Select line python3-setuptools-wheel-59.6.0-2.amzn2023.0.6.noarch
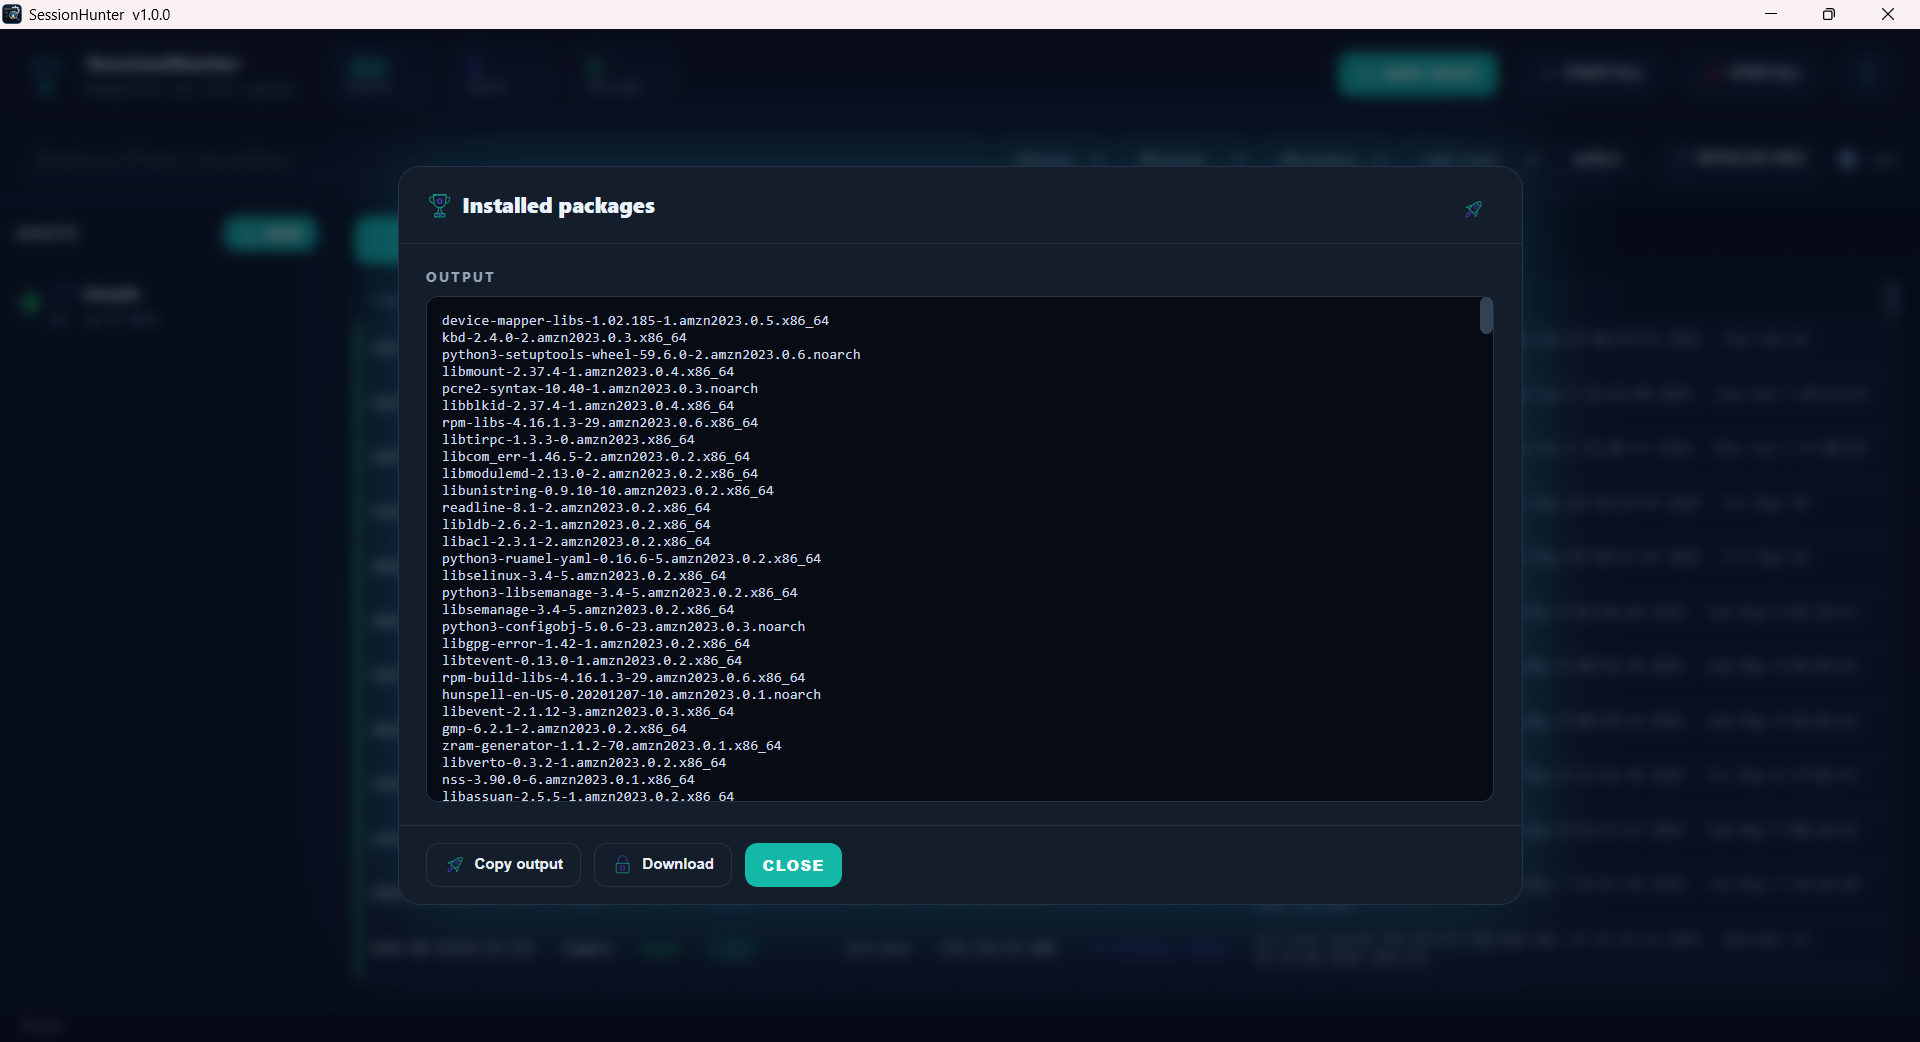Image resolution: width=1920 pixels, height=1042 pixels. (651, 355)
